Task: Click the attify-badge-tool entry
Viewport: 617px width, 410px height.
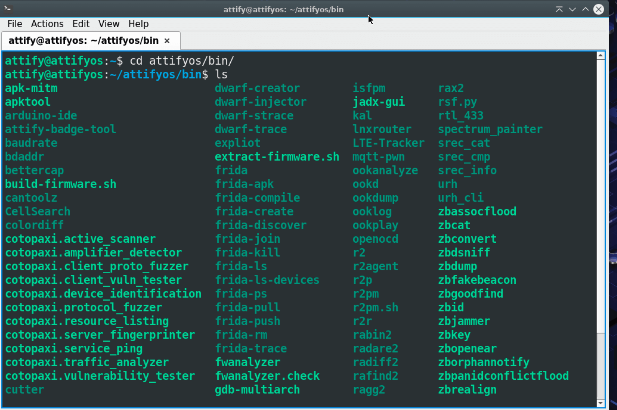Action: click(x=61, y=129)
